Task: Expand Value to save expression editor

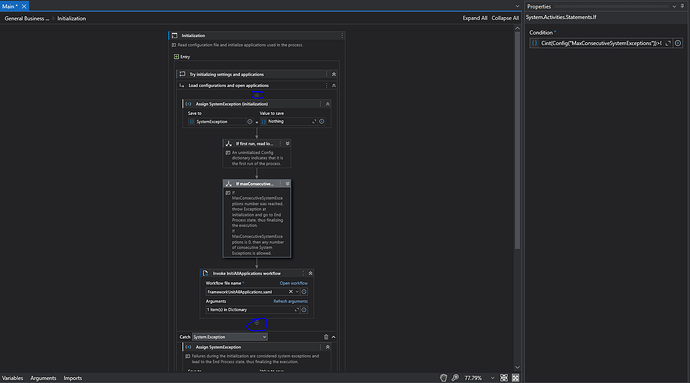Action: 314,122
